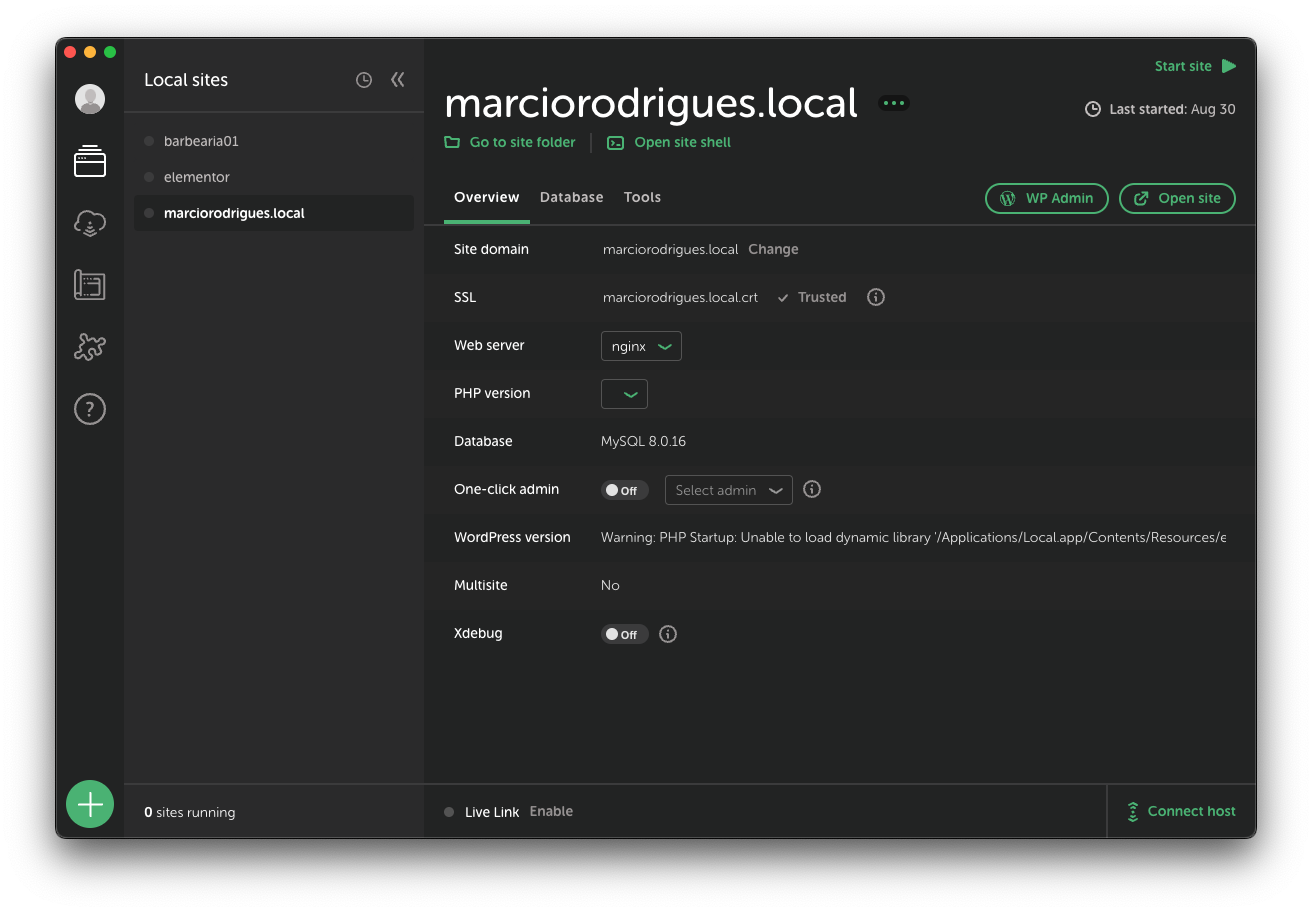The height and width of the screenshot is (912, 1312).
Task: Open the nginx web server dropdown
Action: pos(640,345)
